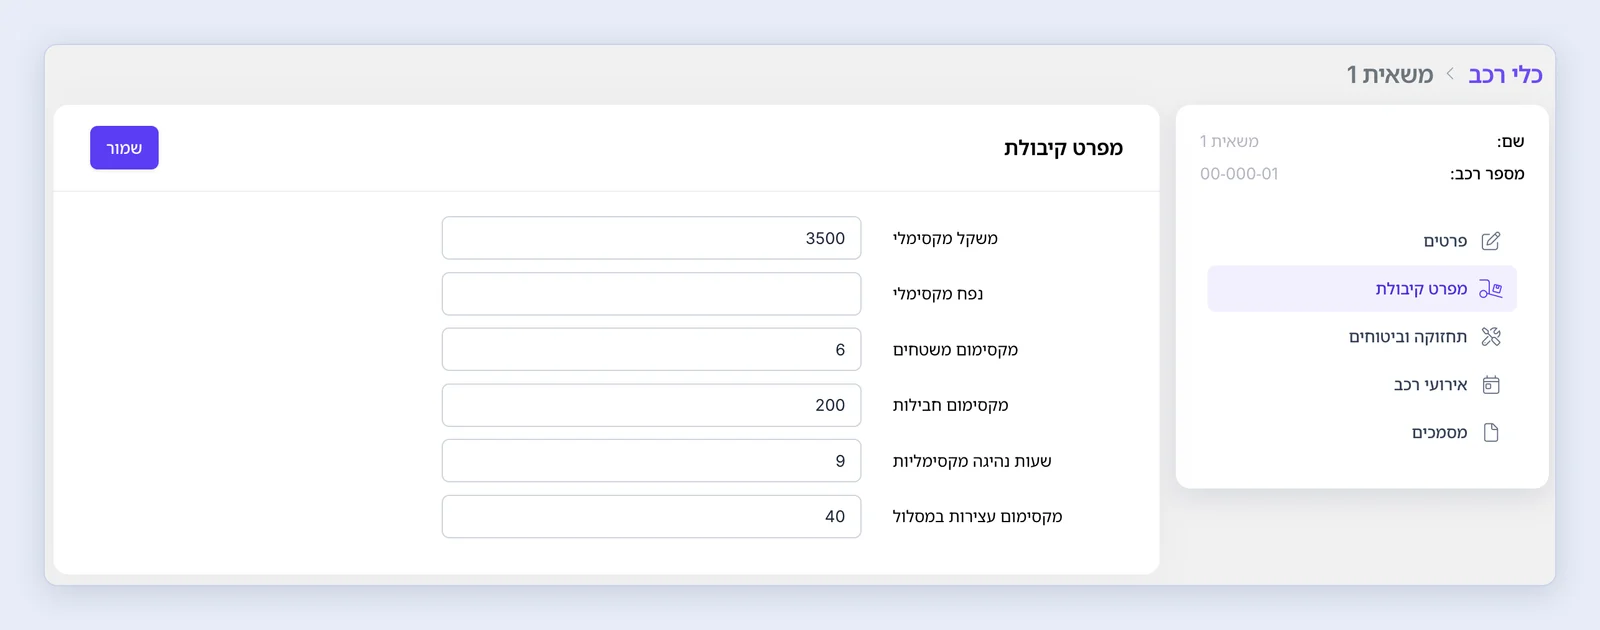
Task: Click the מסמכים document icon
Action: click(x=1491, y=433)
